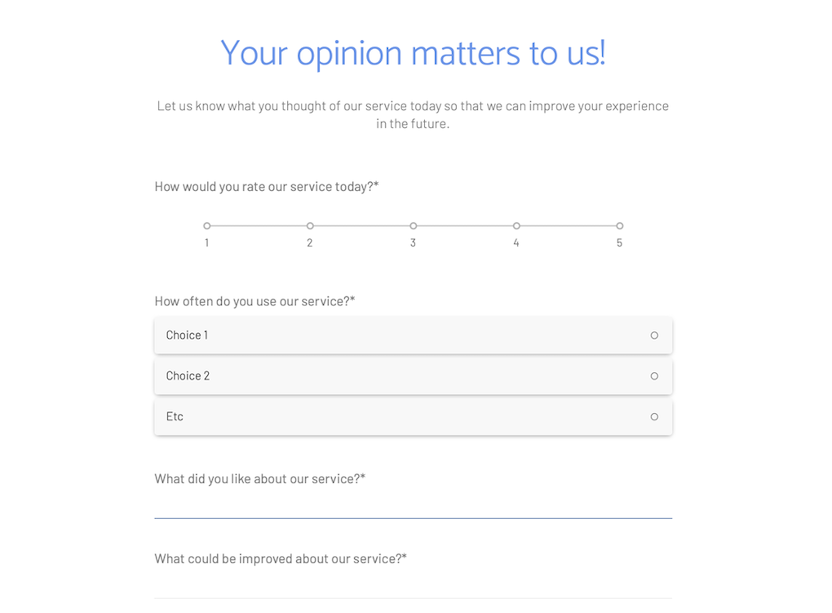Click the radio circle next to Choice 2
Image resolution: width=832 pixels, height=613 pixels.
click(654, 376)
